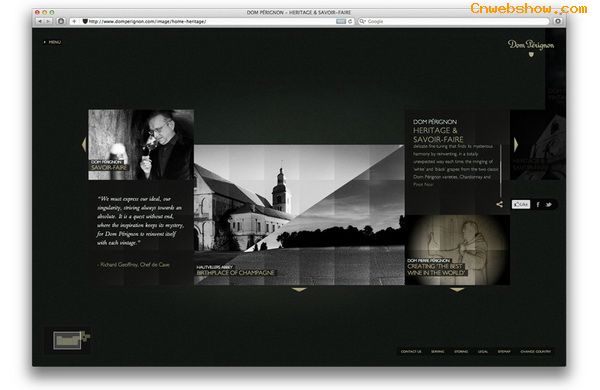Advance carousel with right arrow
This screenshot has width=600, height=390.
516,144
